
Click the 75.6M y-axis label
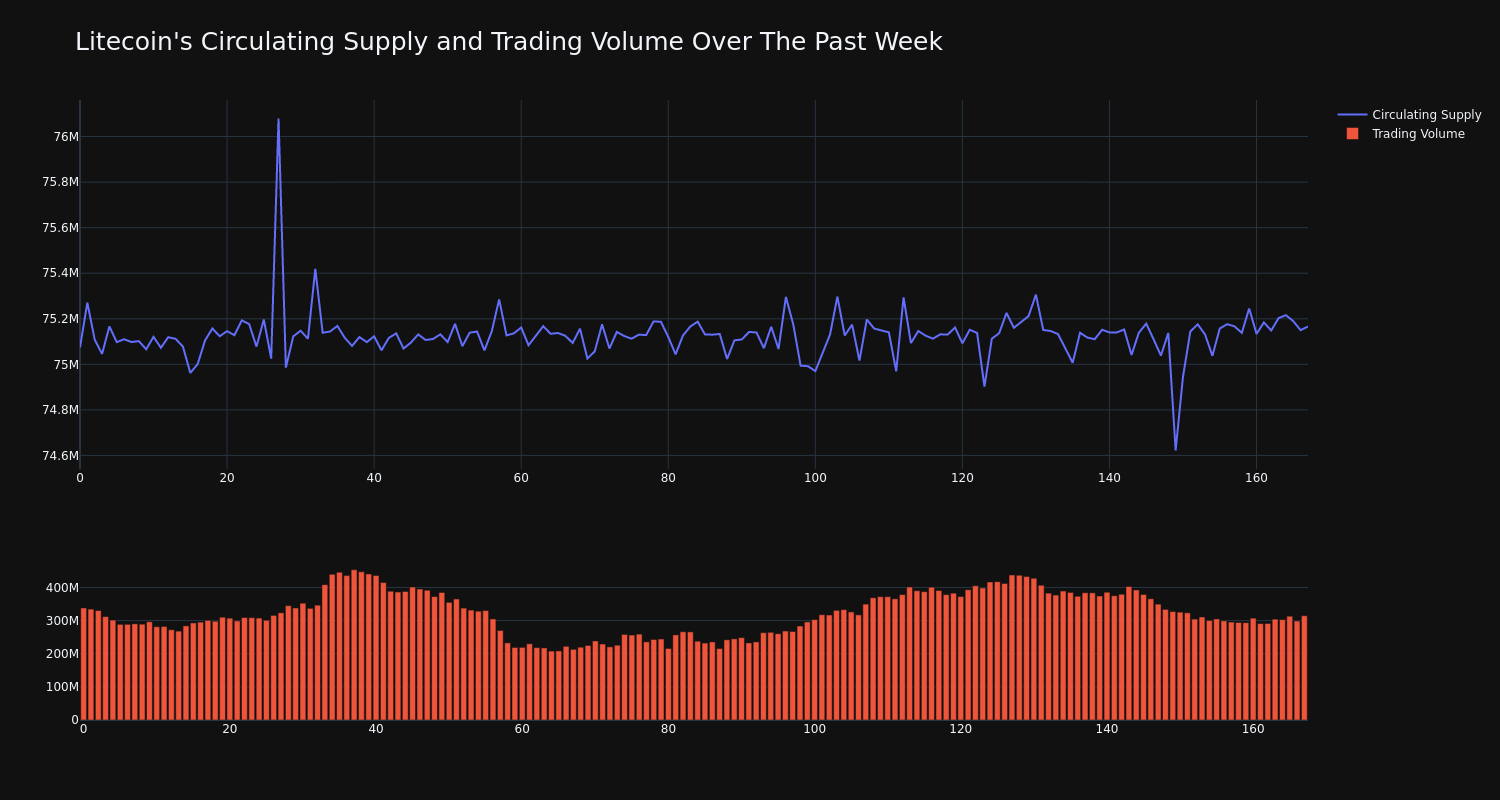click(60, 228)
